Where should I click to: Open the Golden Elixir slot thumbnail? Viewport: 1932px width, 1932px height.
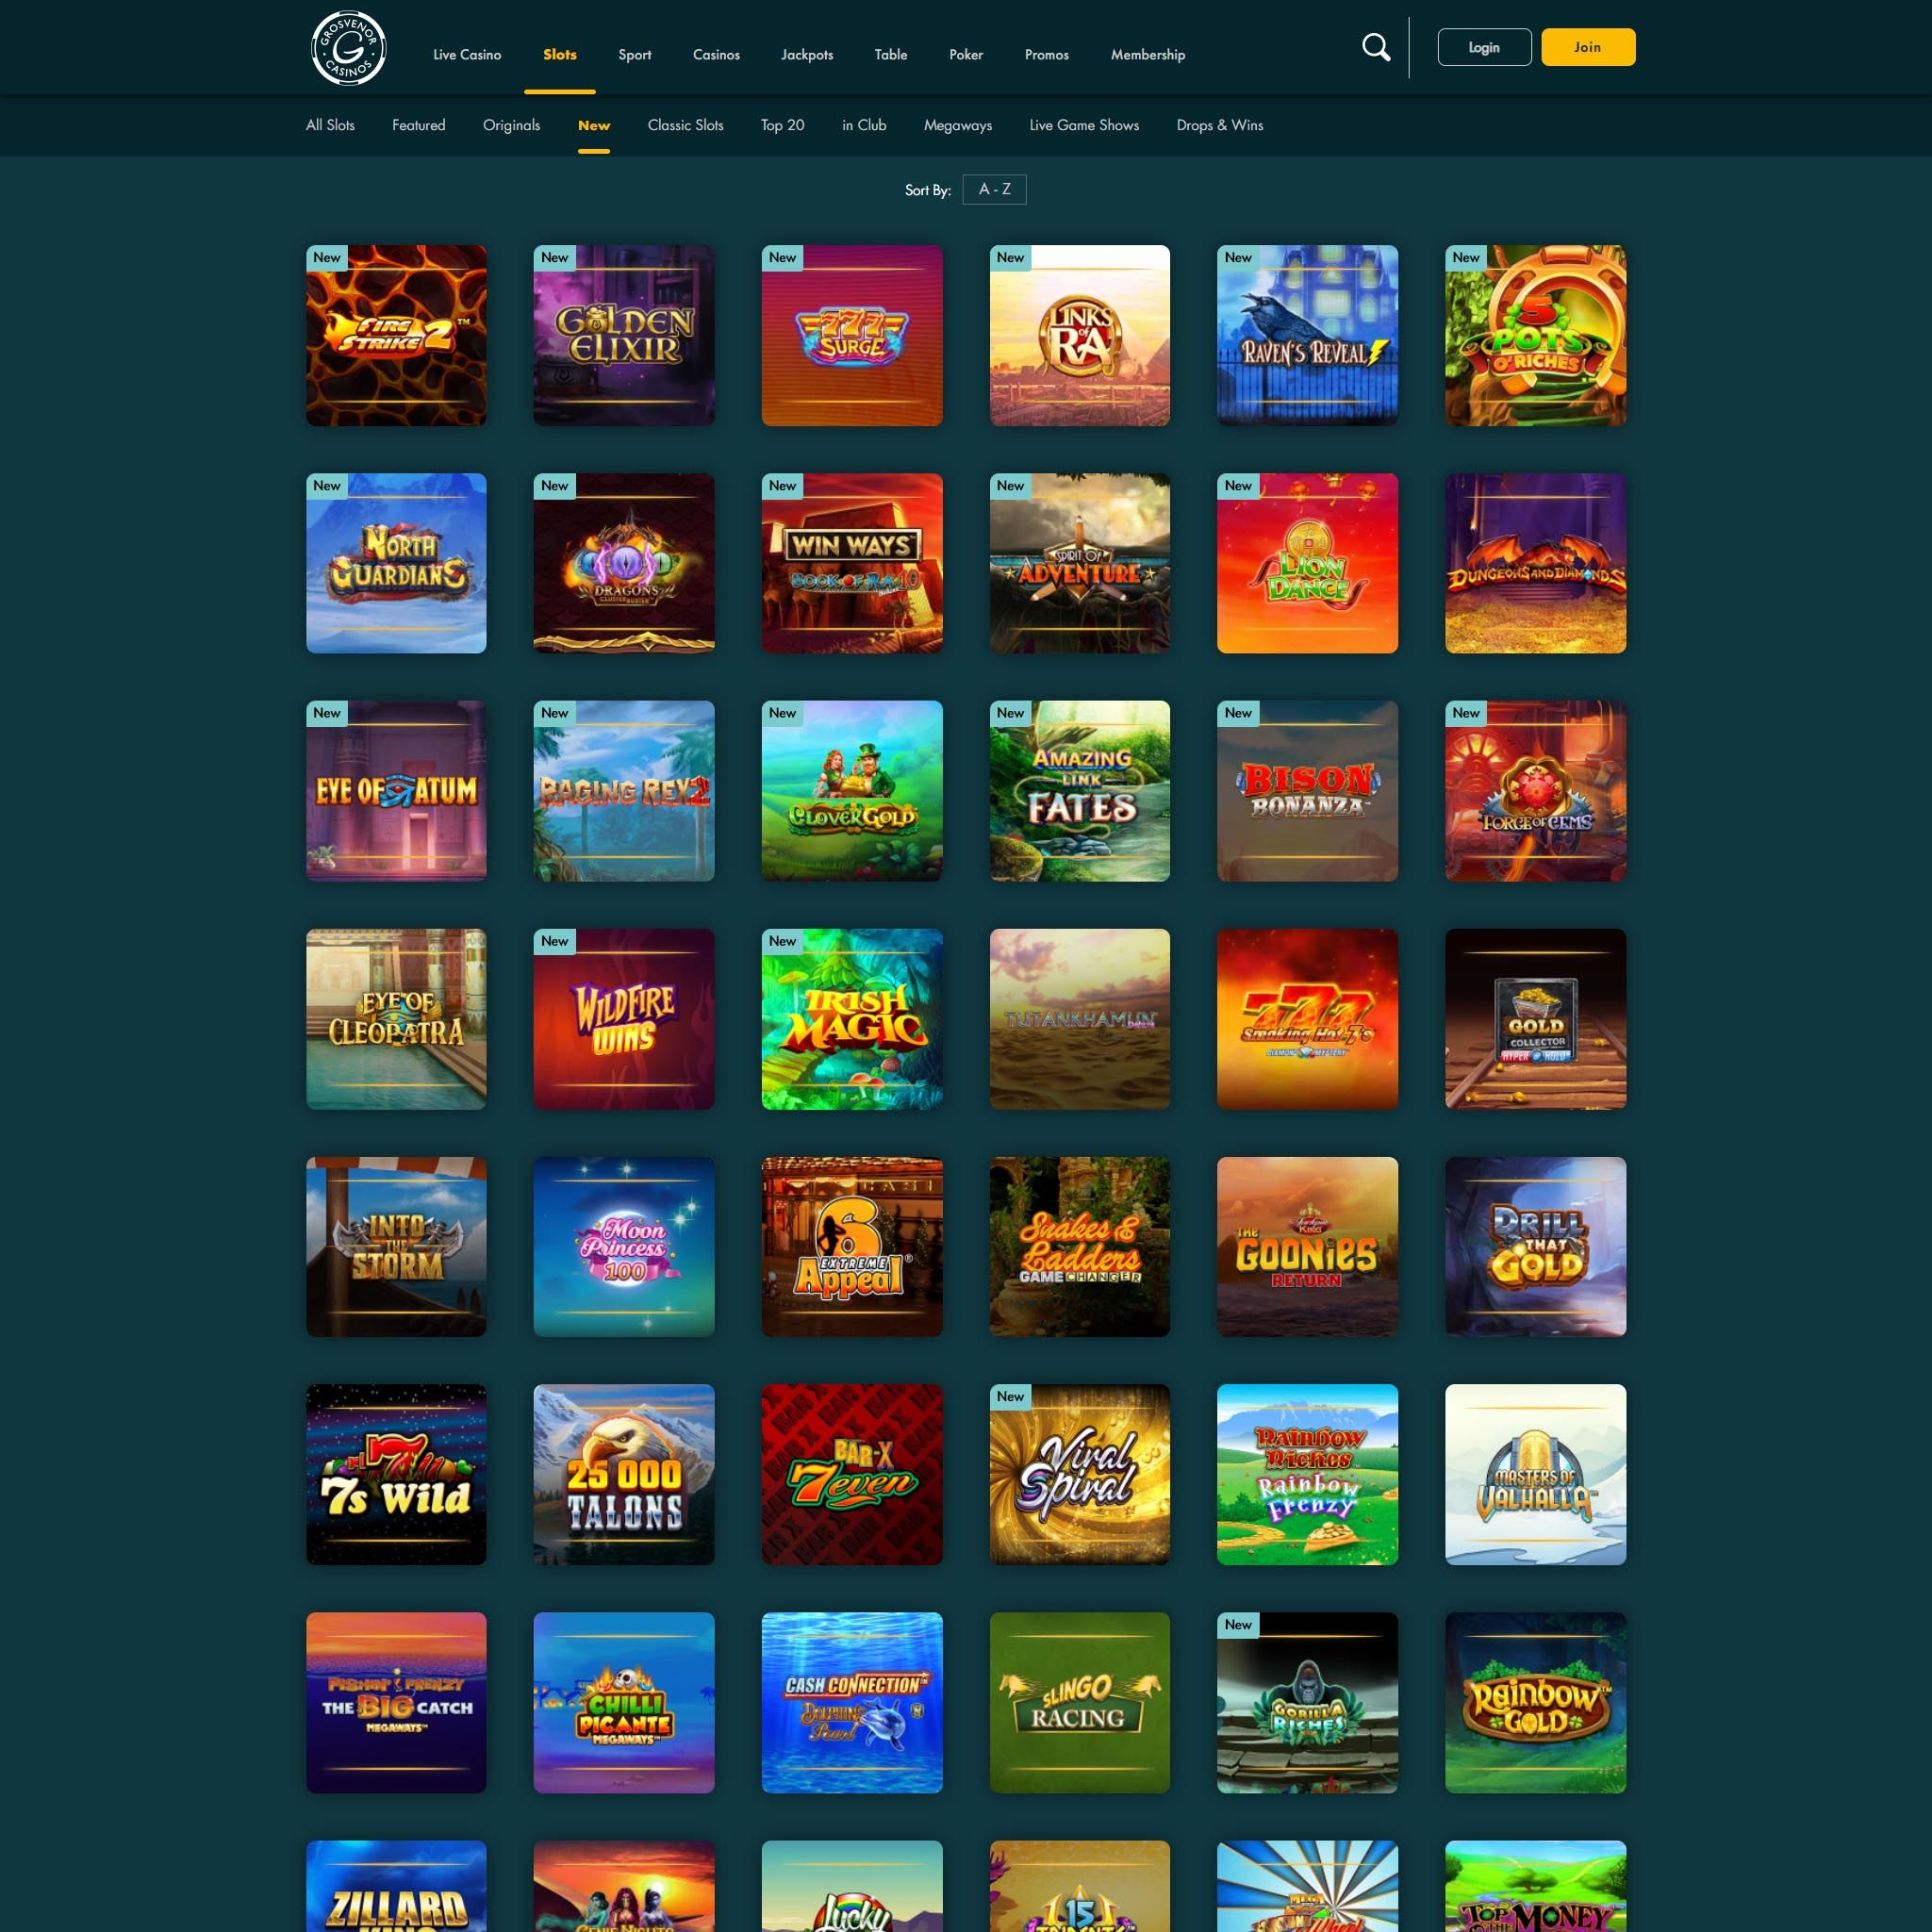(623, 336)
